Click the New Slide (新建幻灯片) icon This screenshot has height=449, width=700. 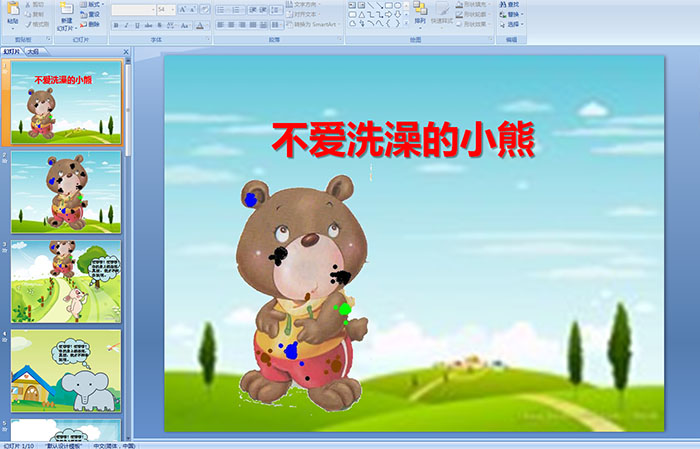pos(67,8)
